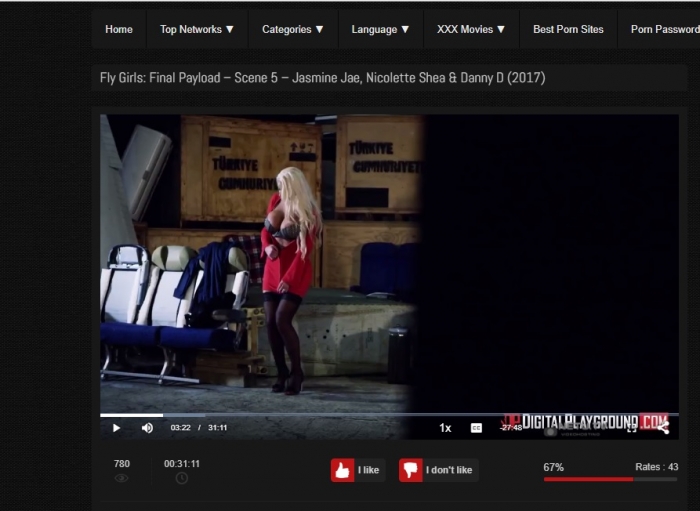The height and width of the screenshot is (511, 700).
Task: Expand the Categories dropdown menu
Action: coord(293,29)
